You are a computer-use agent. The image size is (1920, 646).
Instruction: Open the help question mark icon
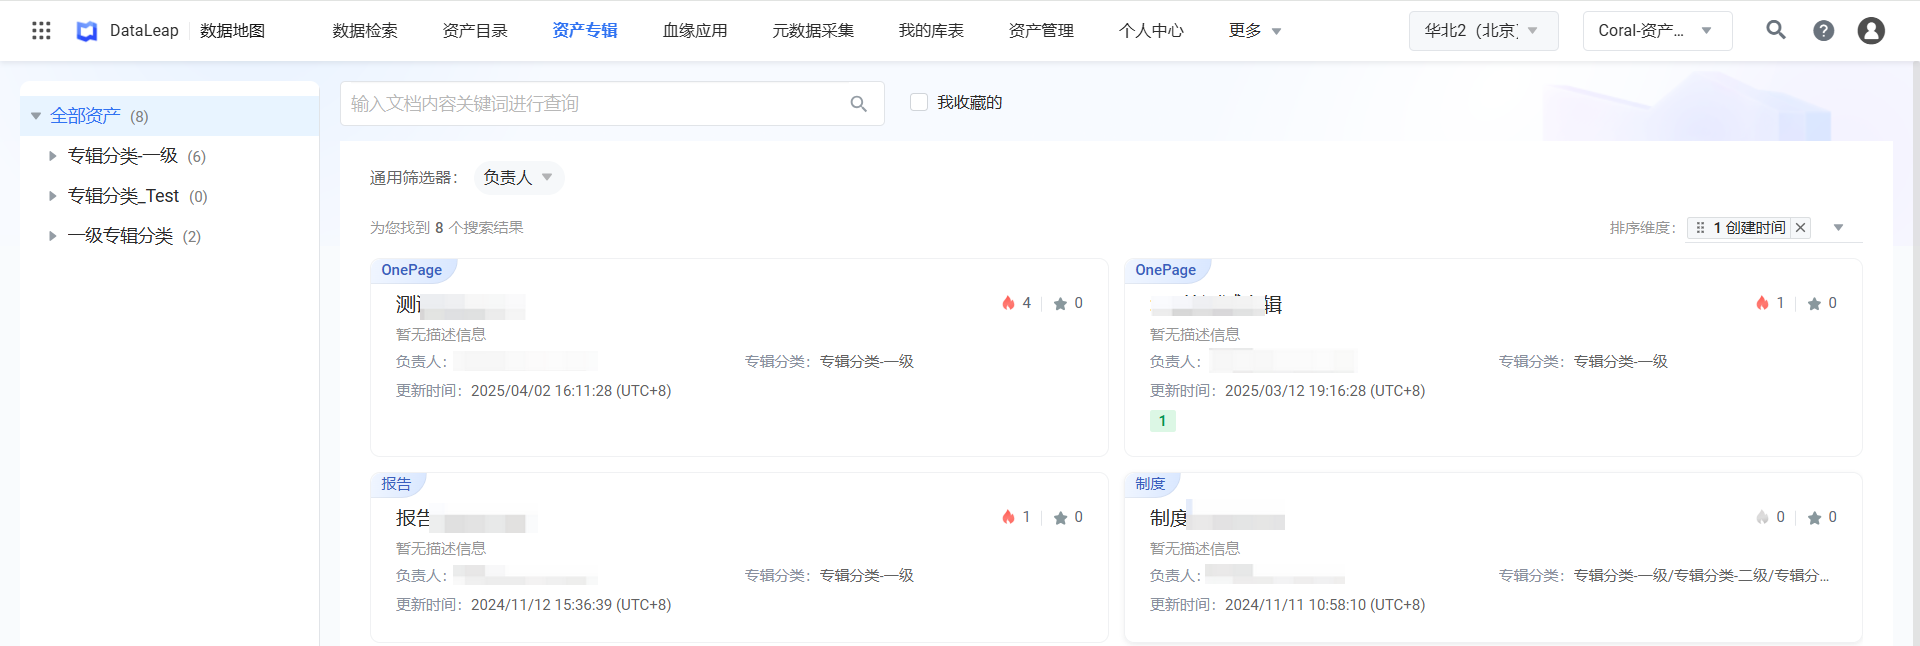[1824, 31]
